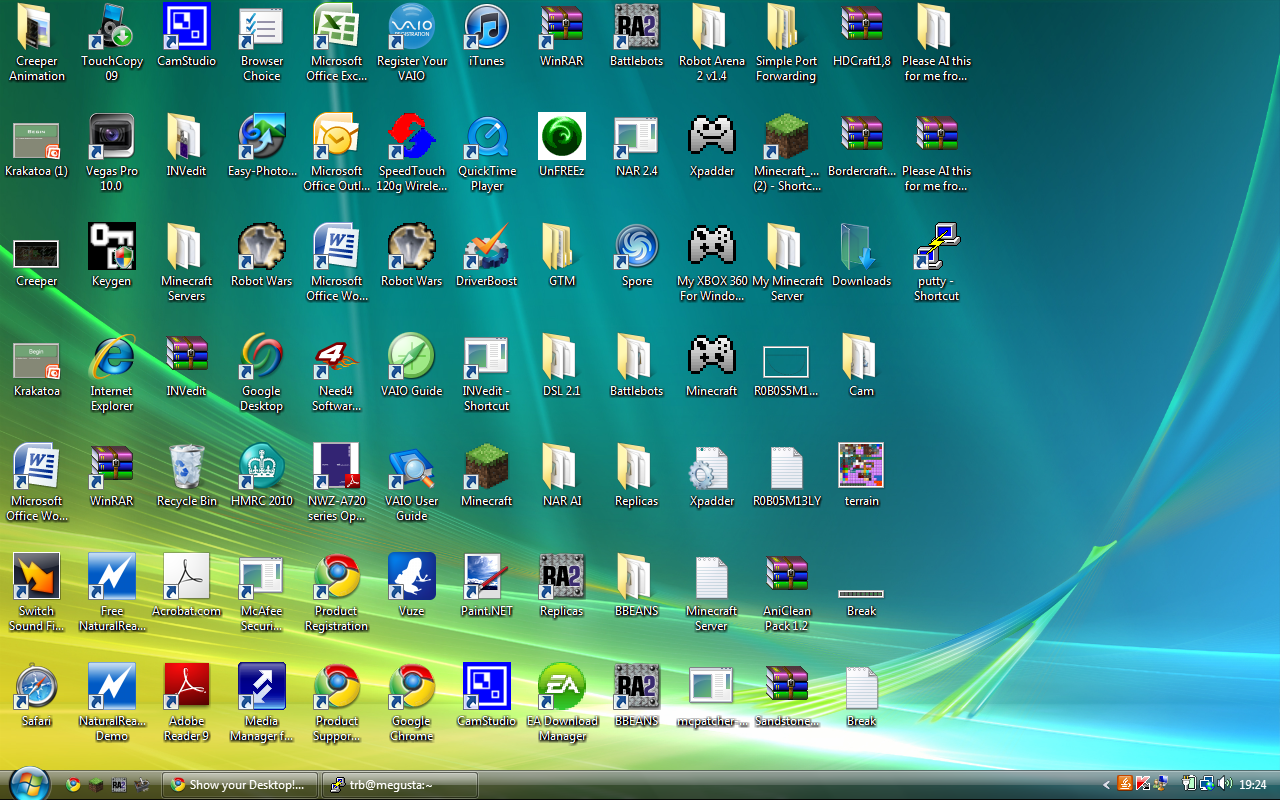Open the DSL 2.1 folder
The width and height of the screenshot is (1280, 800).
562,357
